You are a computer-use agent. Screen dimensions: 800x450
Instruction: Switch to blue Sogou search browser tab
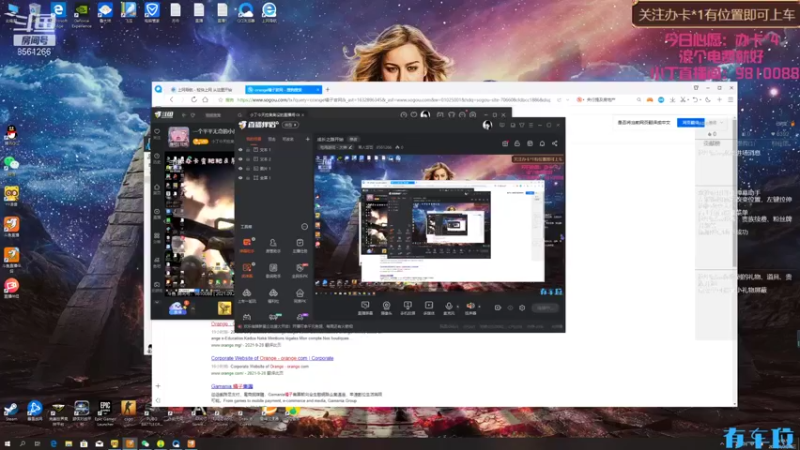(x=283, y=90)
